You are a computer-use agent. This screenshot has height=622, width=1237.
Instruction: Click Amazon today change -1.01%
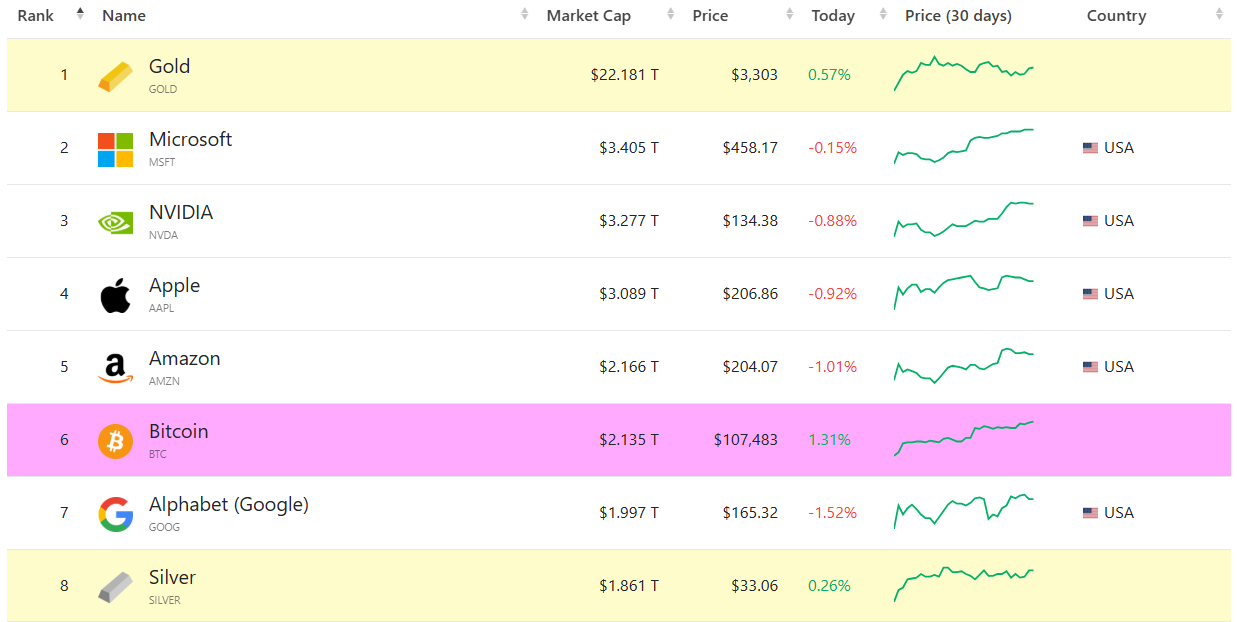click(833, 367)
